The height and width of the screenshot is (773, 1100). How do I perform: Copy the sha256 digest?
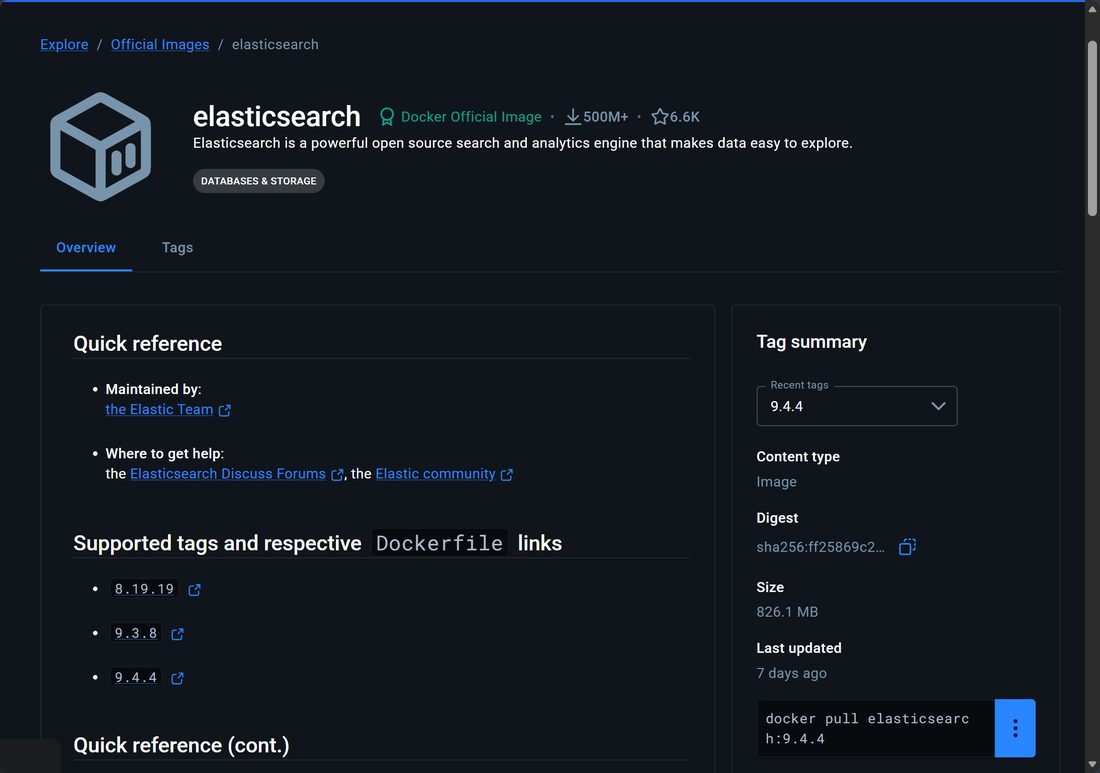pos(907,546)
